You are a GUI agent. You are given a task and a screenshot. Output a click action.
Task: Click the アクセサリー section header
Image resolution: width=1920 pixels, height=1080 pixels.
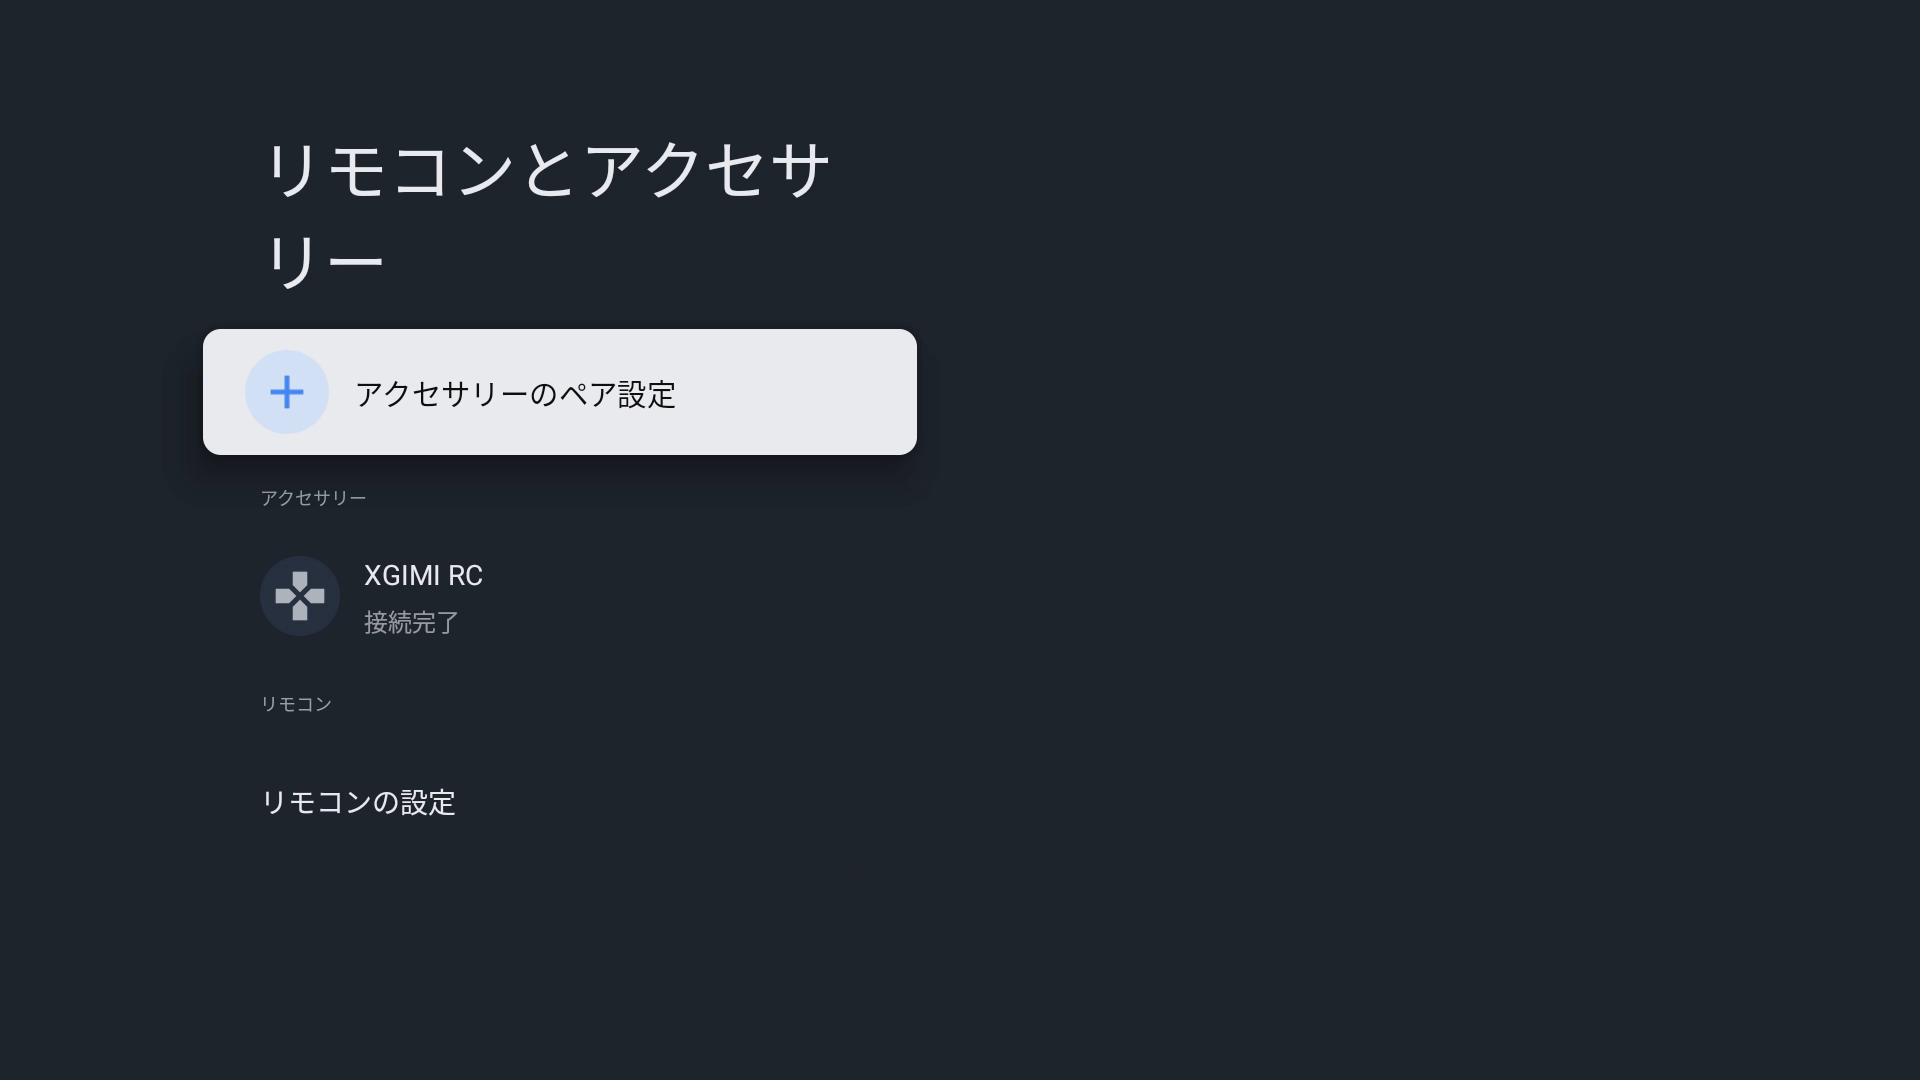coord(313,498)
